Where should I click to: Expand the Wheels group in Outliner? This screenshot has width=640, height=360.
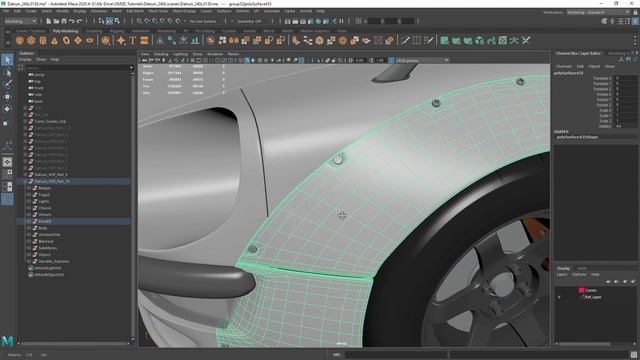point(29,215)
